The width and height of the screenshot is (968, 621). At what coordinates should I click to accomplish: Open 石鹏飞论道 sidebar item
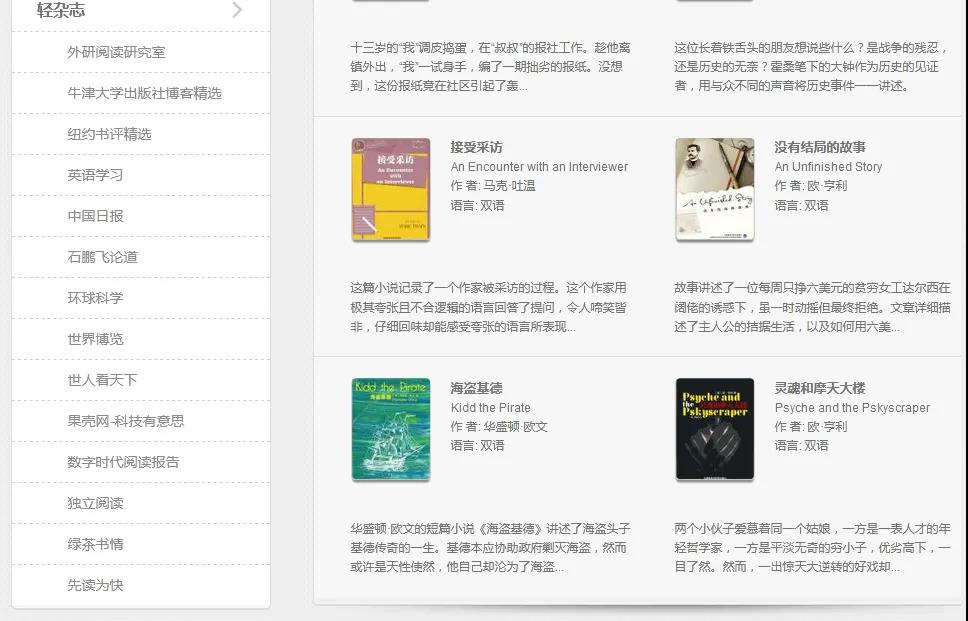click(102, 257)
